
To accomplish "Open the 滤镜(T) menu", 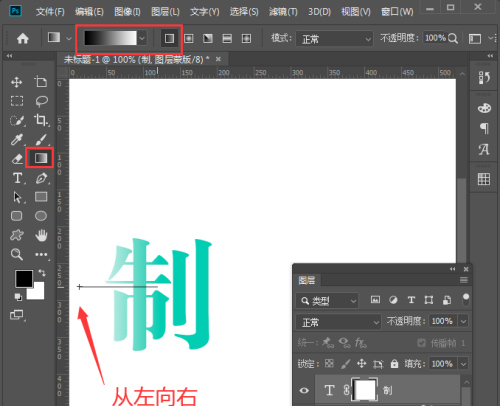I will coord(283,12).
